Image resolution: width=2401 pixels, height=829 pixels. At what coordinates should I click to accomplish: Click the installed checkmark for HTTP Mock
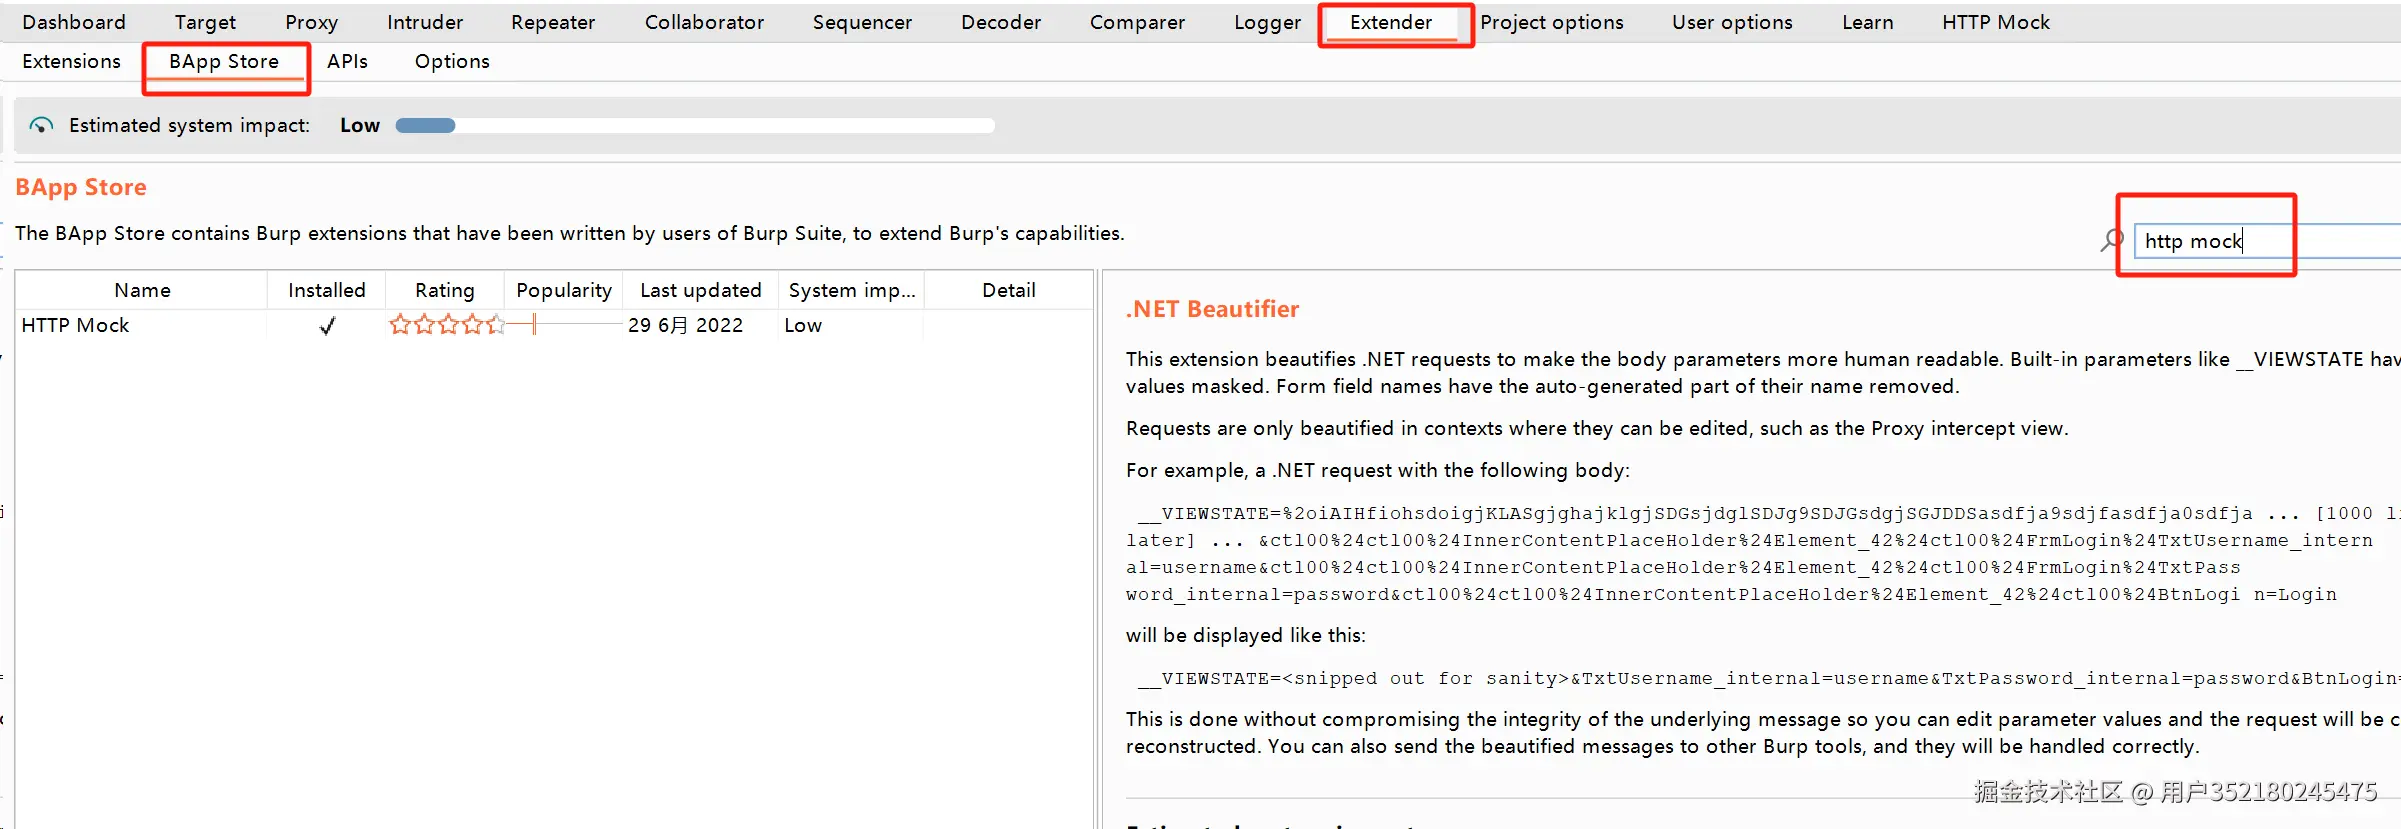[327, 326]
